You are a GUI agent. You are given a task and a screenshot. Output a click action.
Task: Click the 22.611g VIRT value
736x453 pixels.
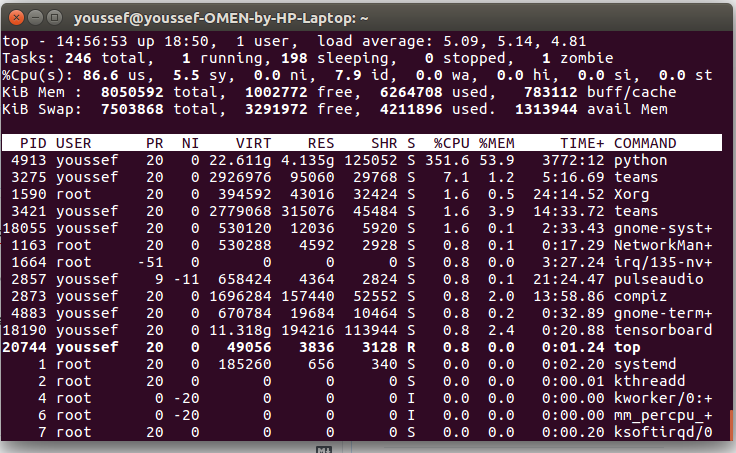[240, 161]
